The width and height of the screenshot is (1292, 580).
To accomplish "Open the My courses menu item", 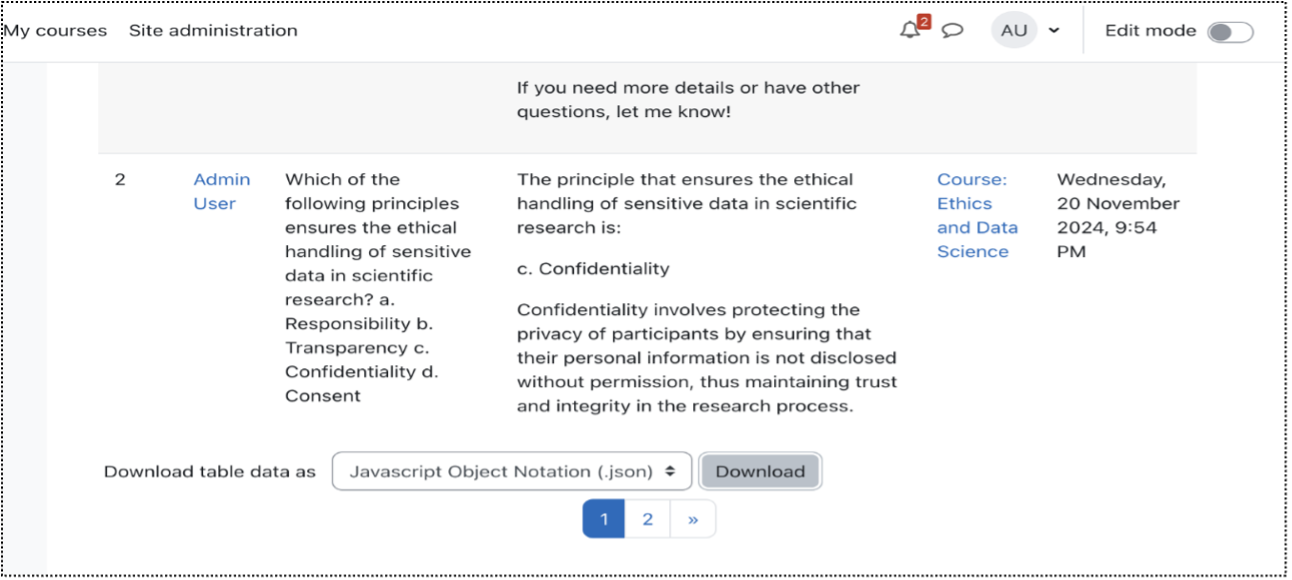I will coord(55,31).
